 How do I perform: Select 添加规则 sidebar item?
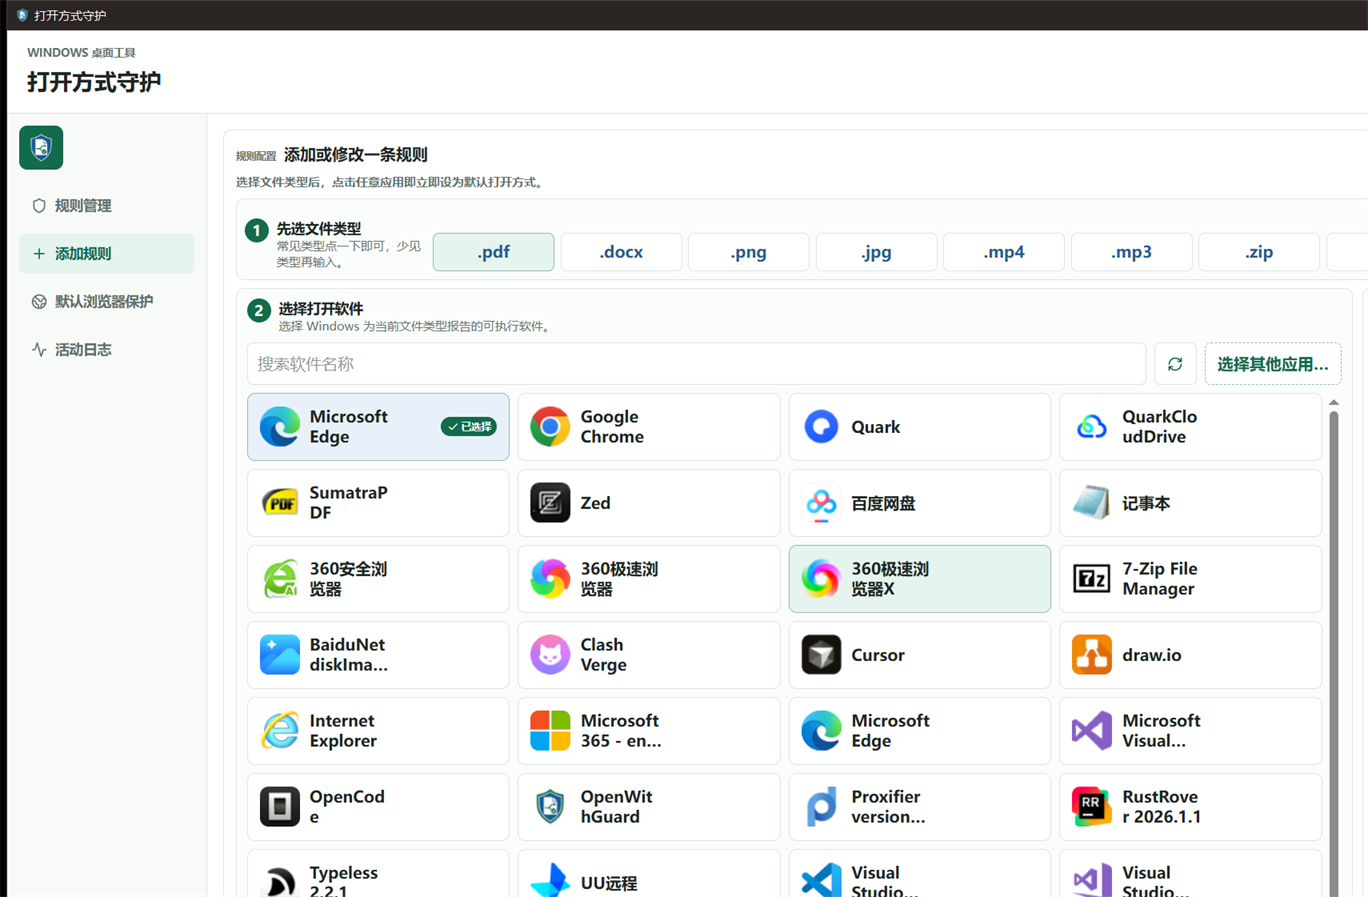coord(106,254)
